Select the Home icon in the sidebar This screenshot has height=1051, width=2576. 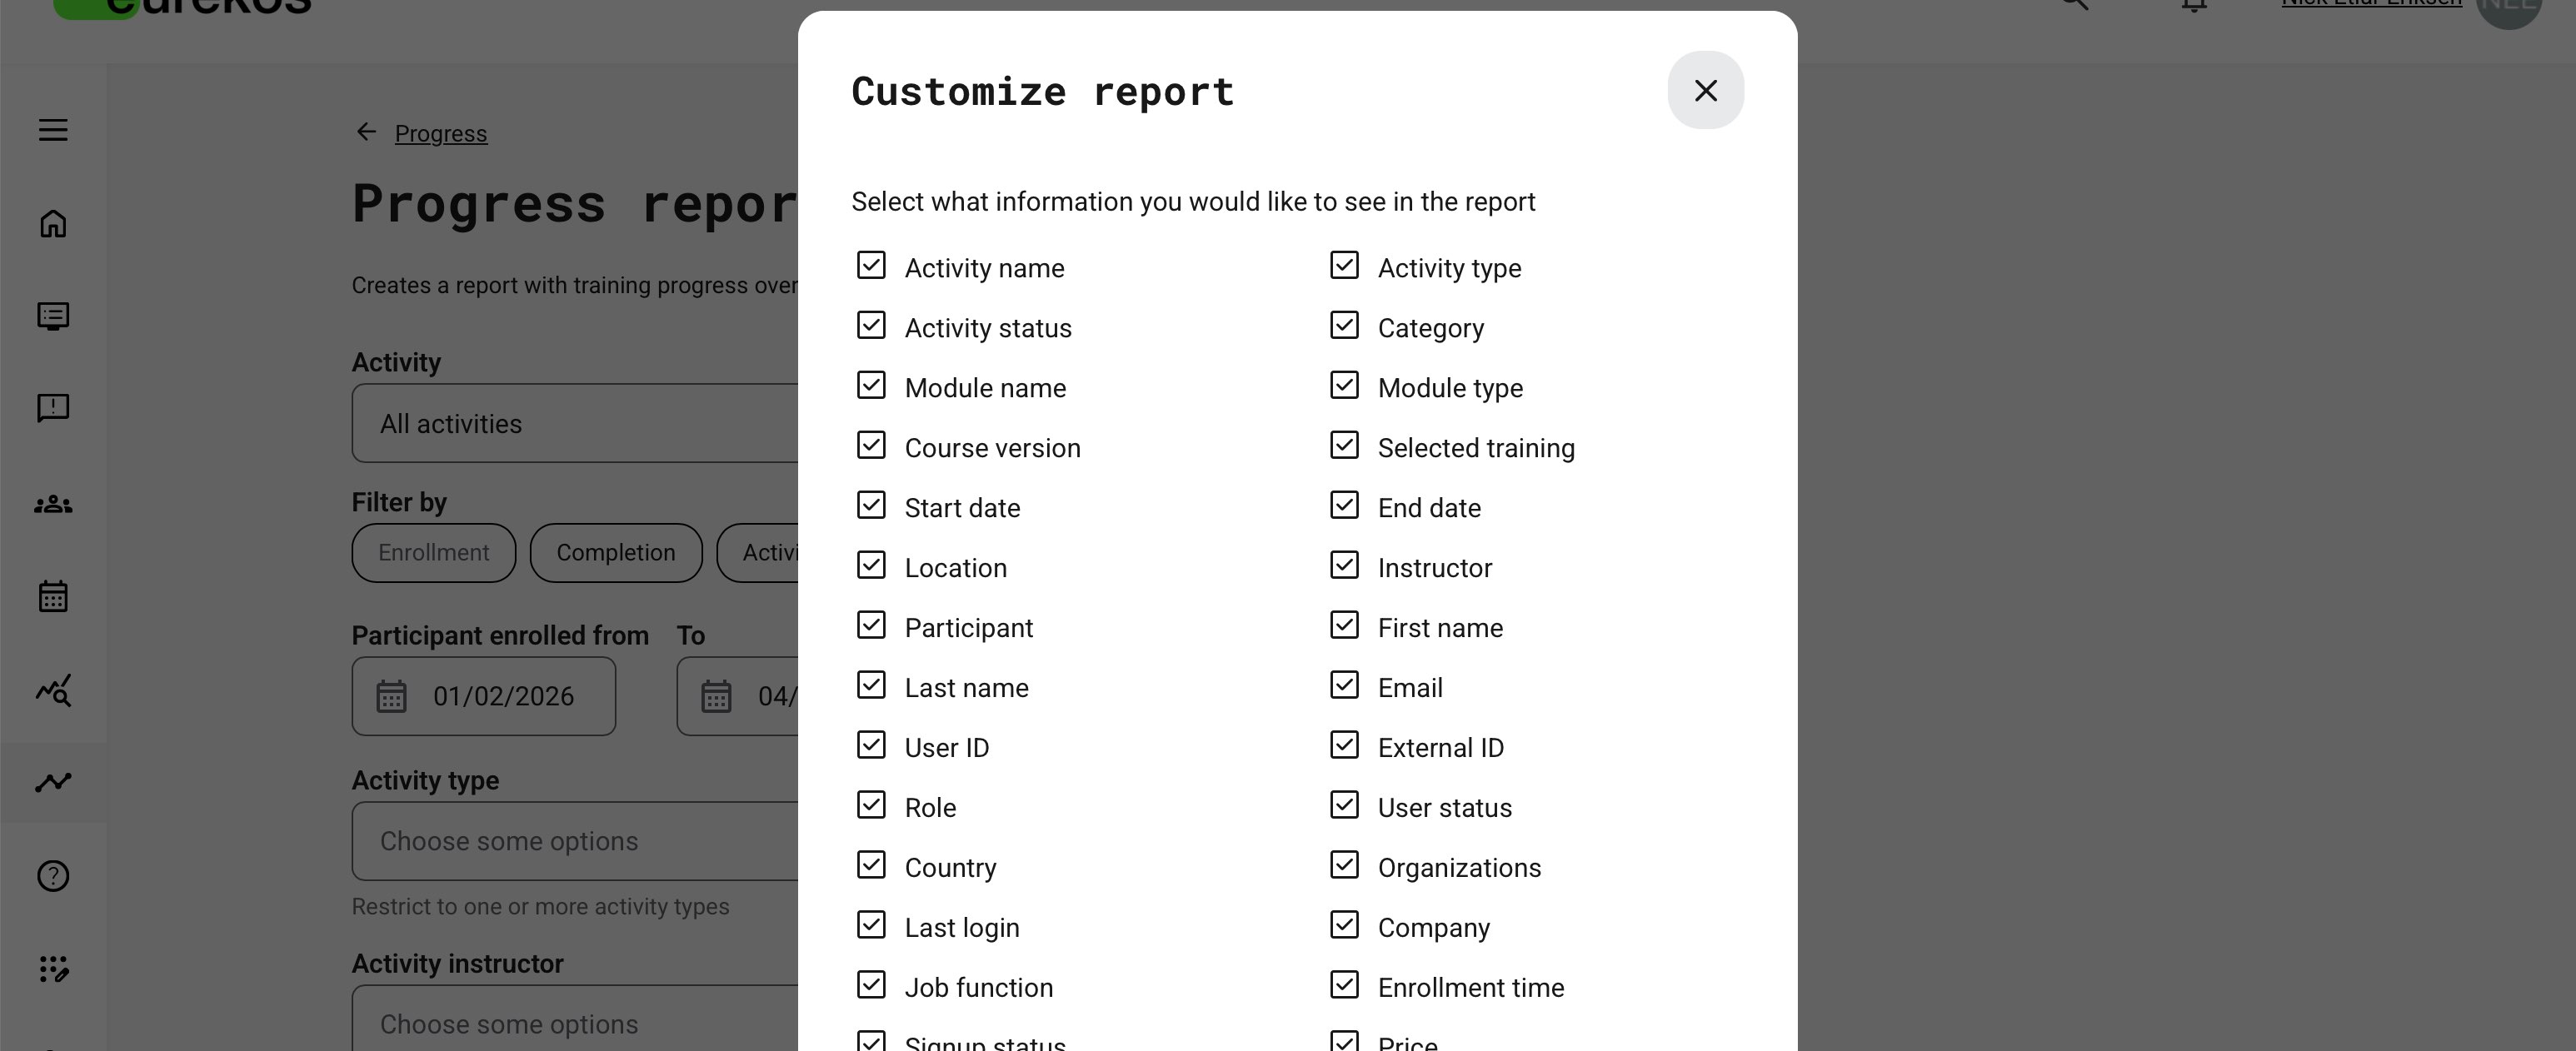(x=53, y=224)
